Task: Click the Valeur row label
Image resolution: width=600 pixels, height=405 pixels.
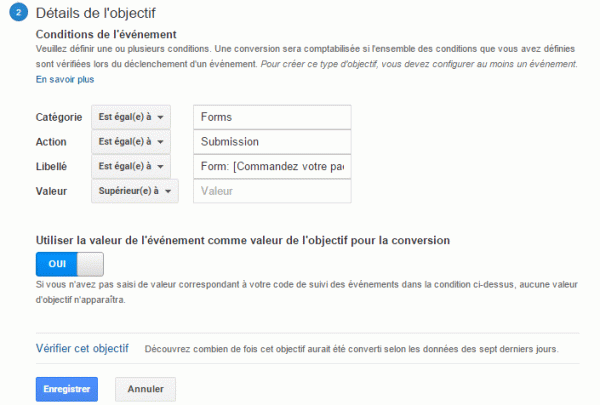Action: point(52,190)
